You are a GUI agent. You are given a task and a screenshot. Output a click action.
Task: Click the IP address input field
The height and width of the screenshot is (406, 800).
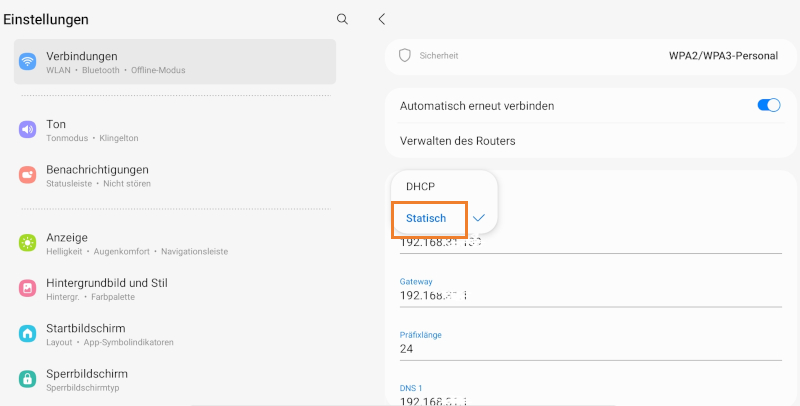[591, 243]
